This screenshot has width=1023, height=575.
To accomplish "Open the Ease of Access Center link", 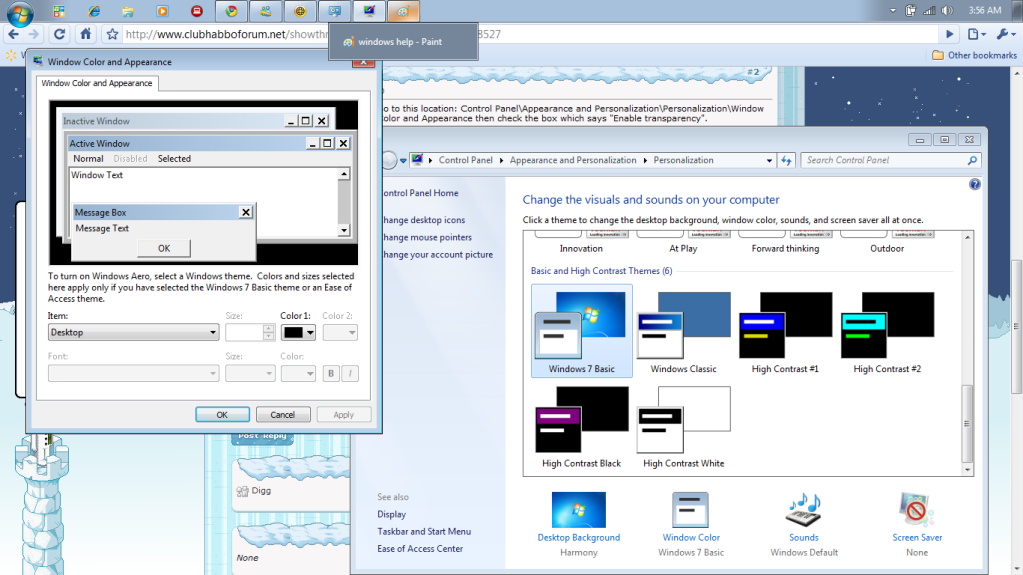I will (x=420, y=548).
